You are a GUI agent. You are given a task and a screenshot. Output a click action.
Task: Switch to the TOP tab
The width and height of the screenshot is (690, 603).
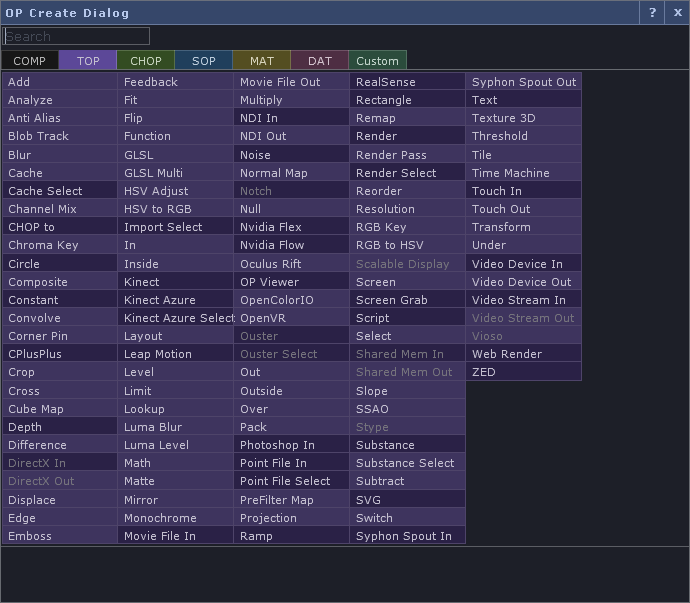point(88,61)
